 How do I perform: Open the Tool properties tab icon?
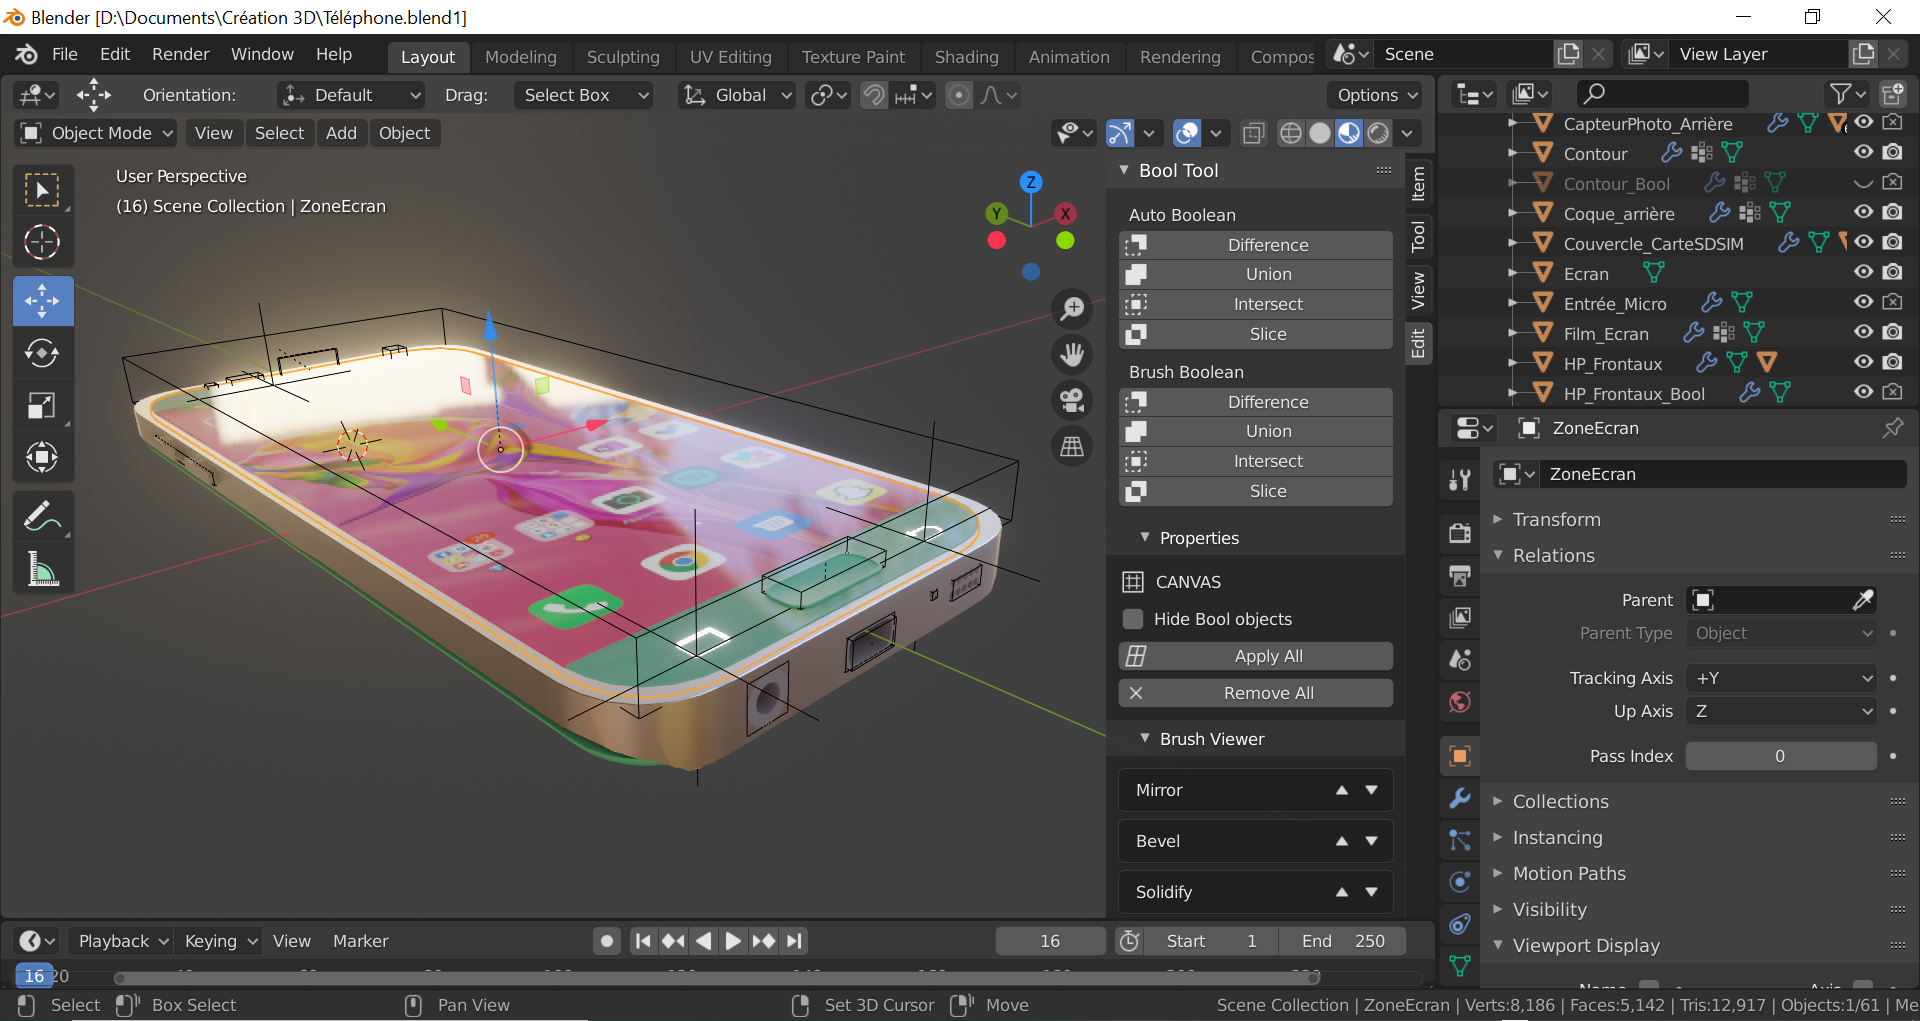click(1460, 480)
